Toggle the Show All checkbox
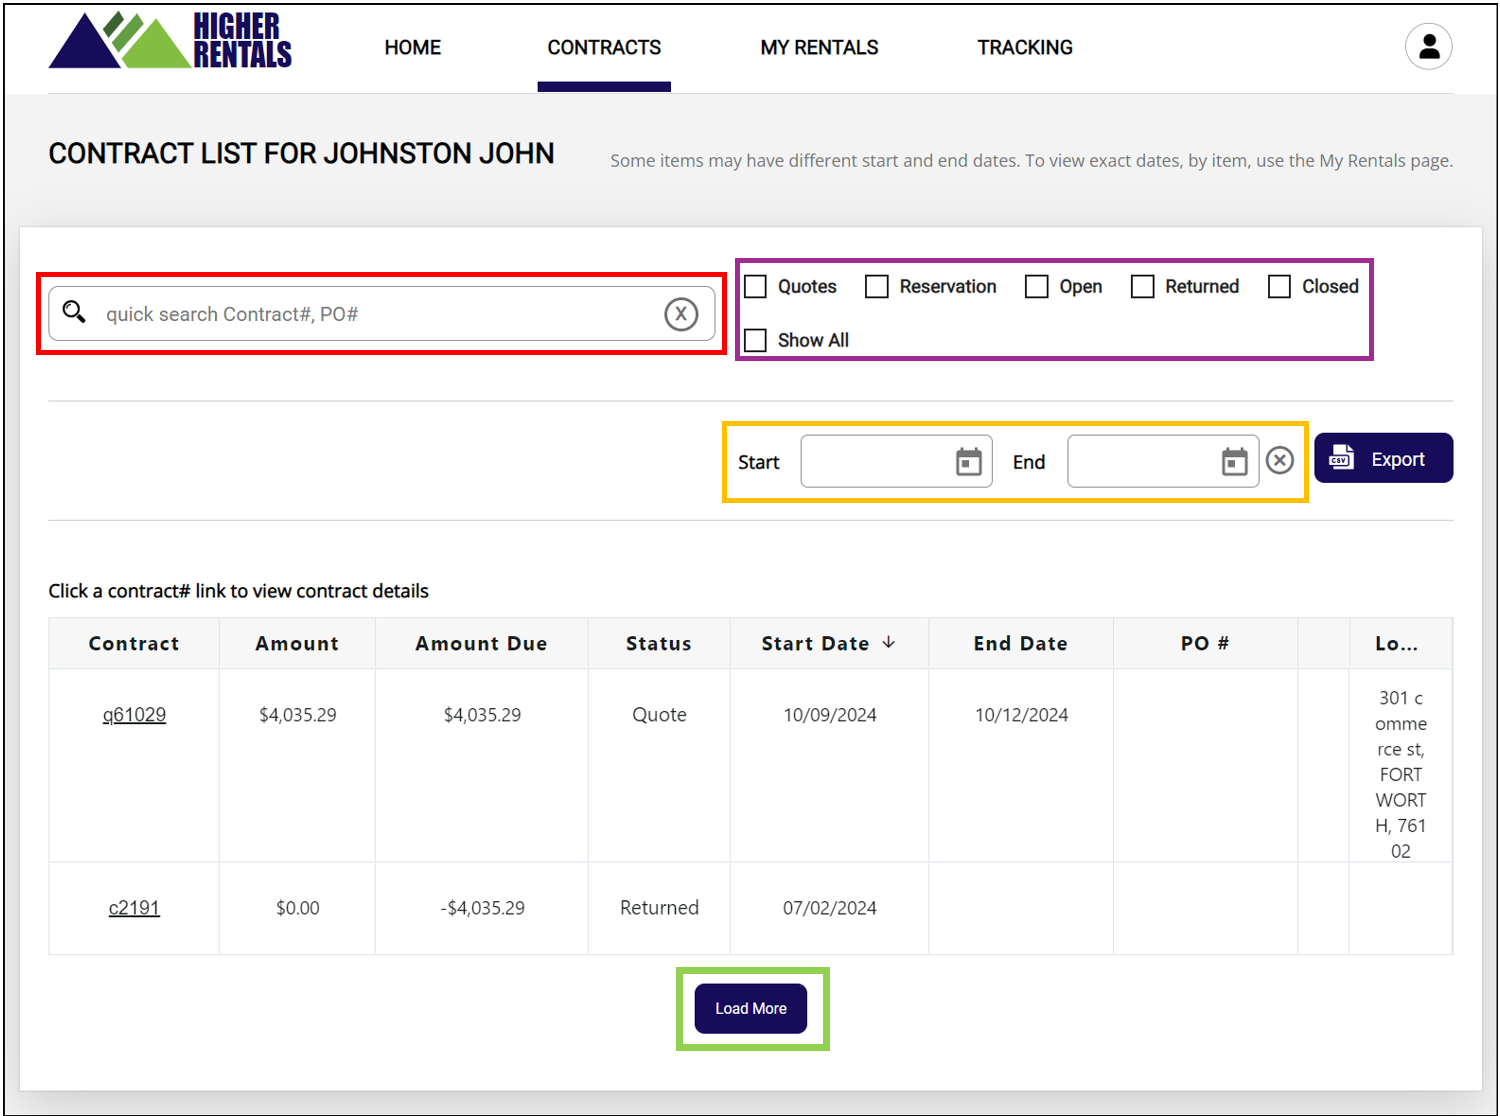The height and width of the screenshot is (1116, 1500). (x=756, y=341)
